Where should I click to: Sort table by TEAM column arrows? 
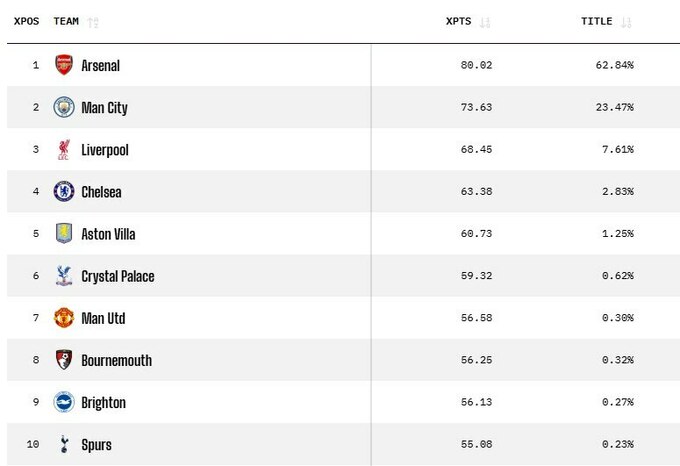[93, 22]
